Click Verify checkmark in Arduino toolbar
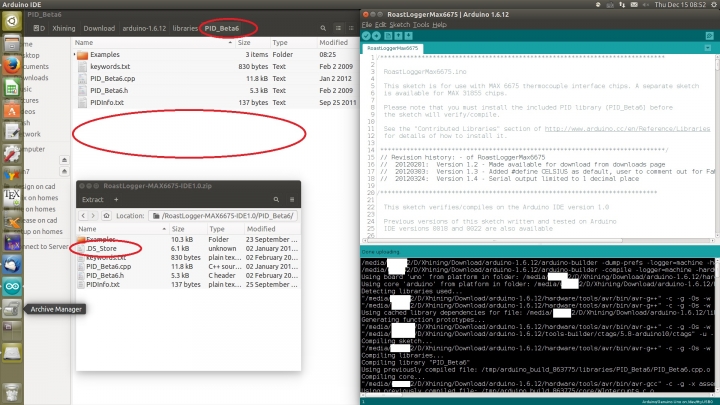 366,36
